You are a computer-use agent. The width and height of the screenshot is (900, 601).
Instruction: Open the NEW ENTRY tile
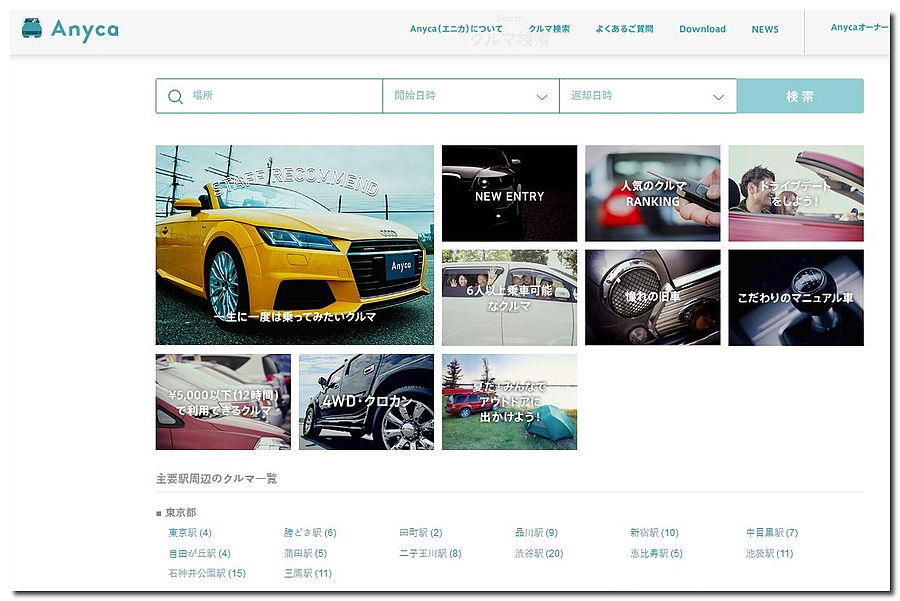point(509,193)
